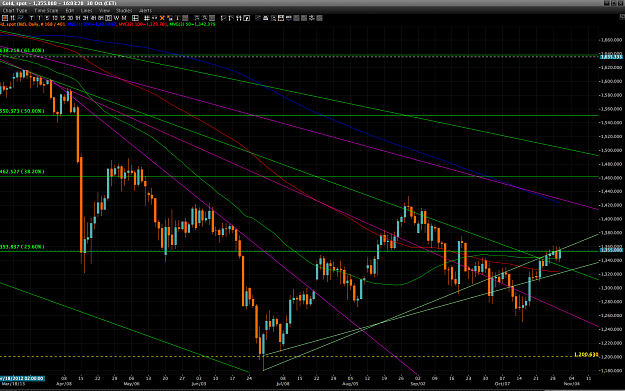
Task: Click the hash grid lines icon
Action: (146, 18)
